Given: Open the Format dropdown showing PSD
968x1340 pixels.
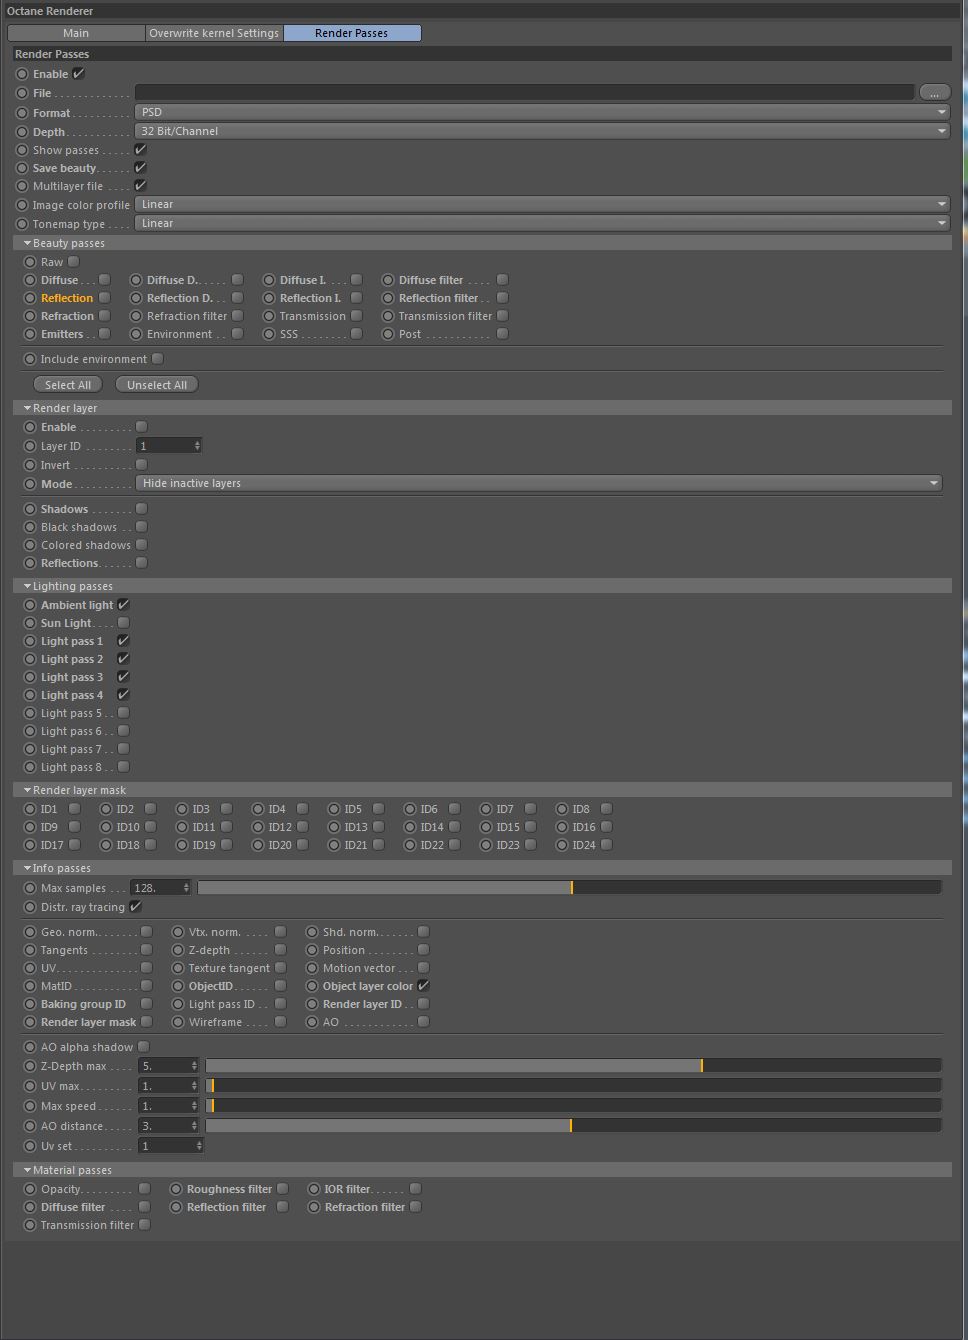Looking at the screenshot, I should click(542, 112).
